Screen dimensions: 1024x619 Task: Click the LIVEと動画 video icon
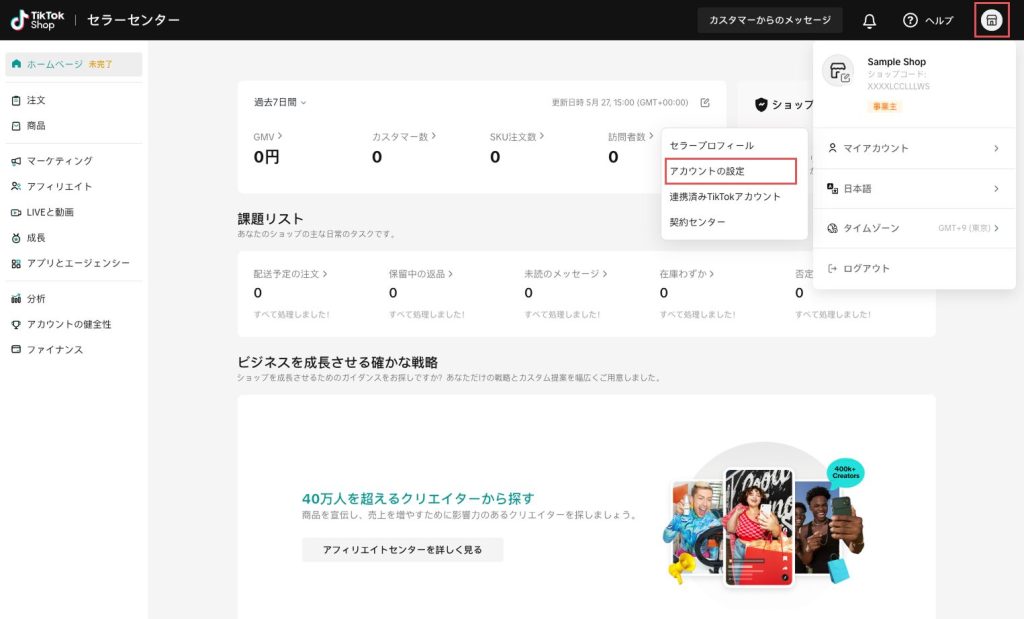point(16,213)
